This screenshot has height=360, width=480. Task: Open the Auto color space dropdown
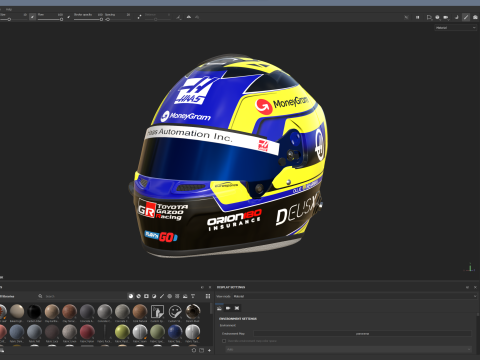coord(348,349)
